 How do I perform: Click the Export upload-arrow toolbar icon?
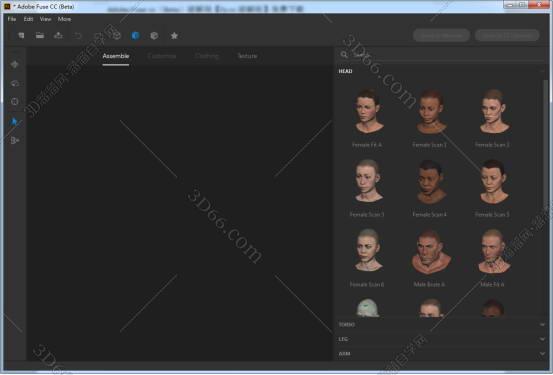58,36
